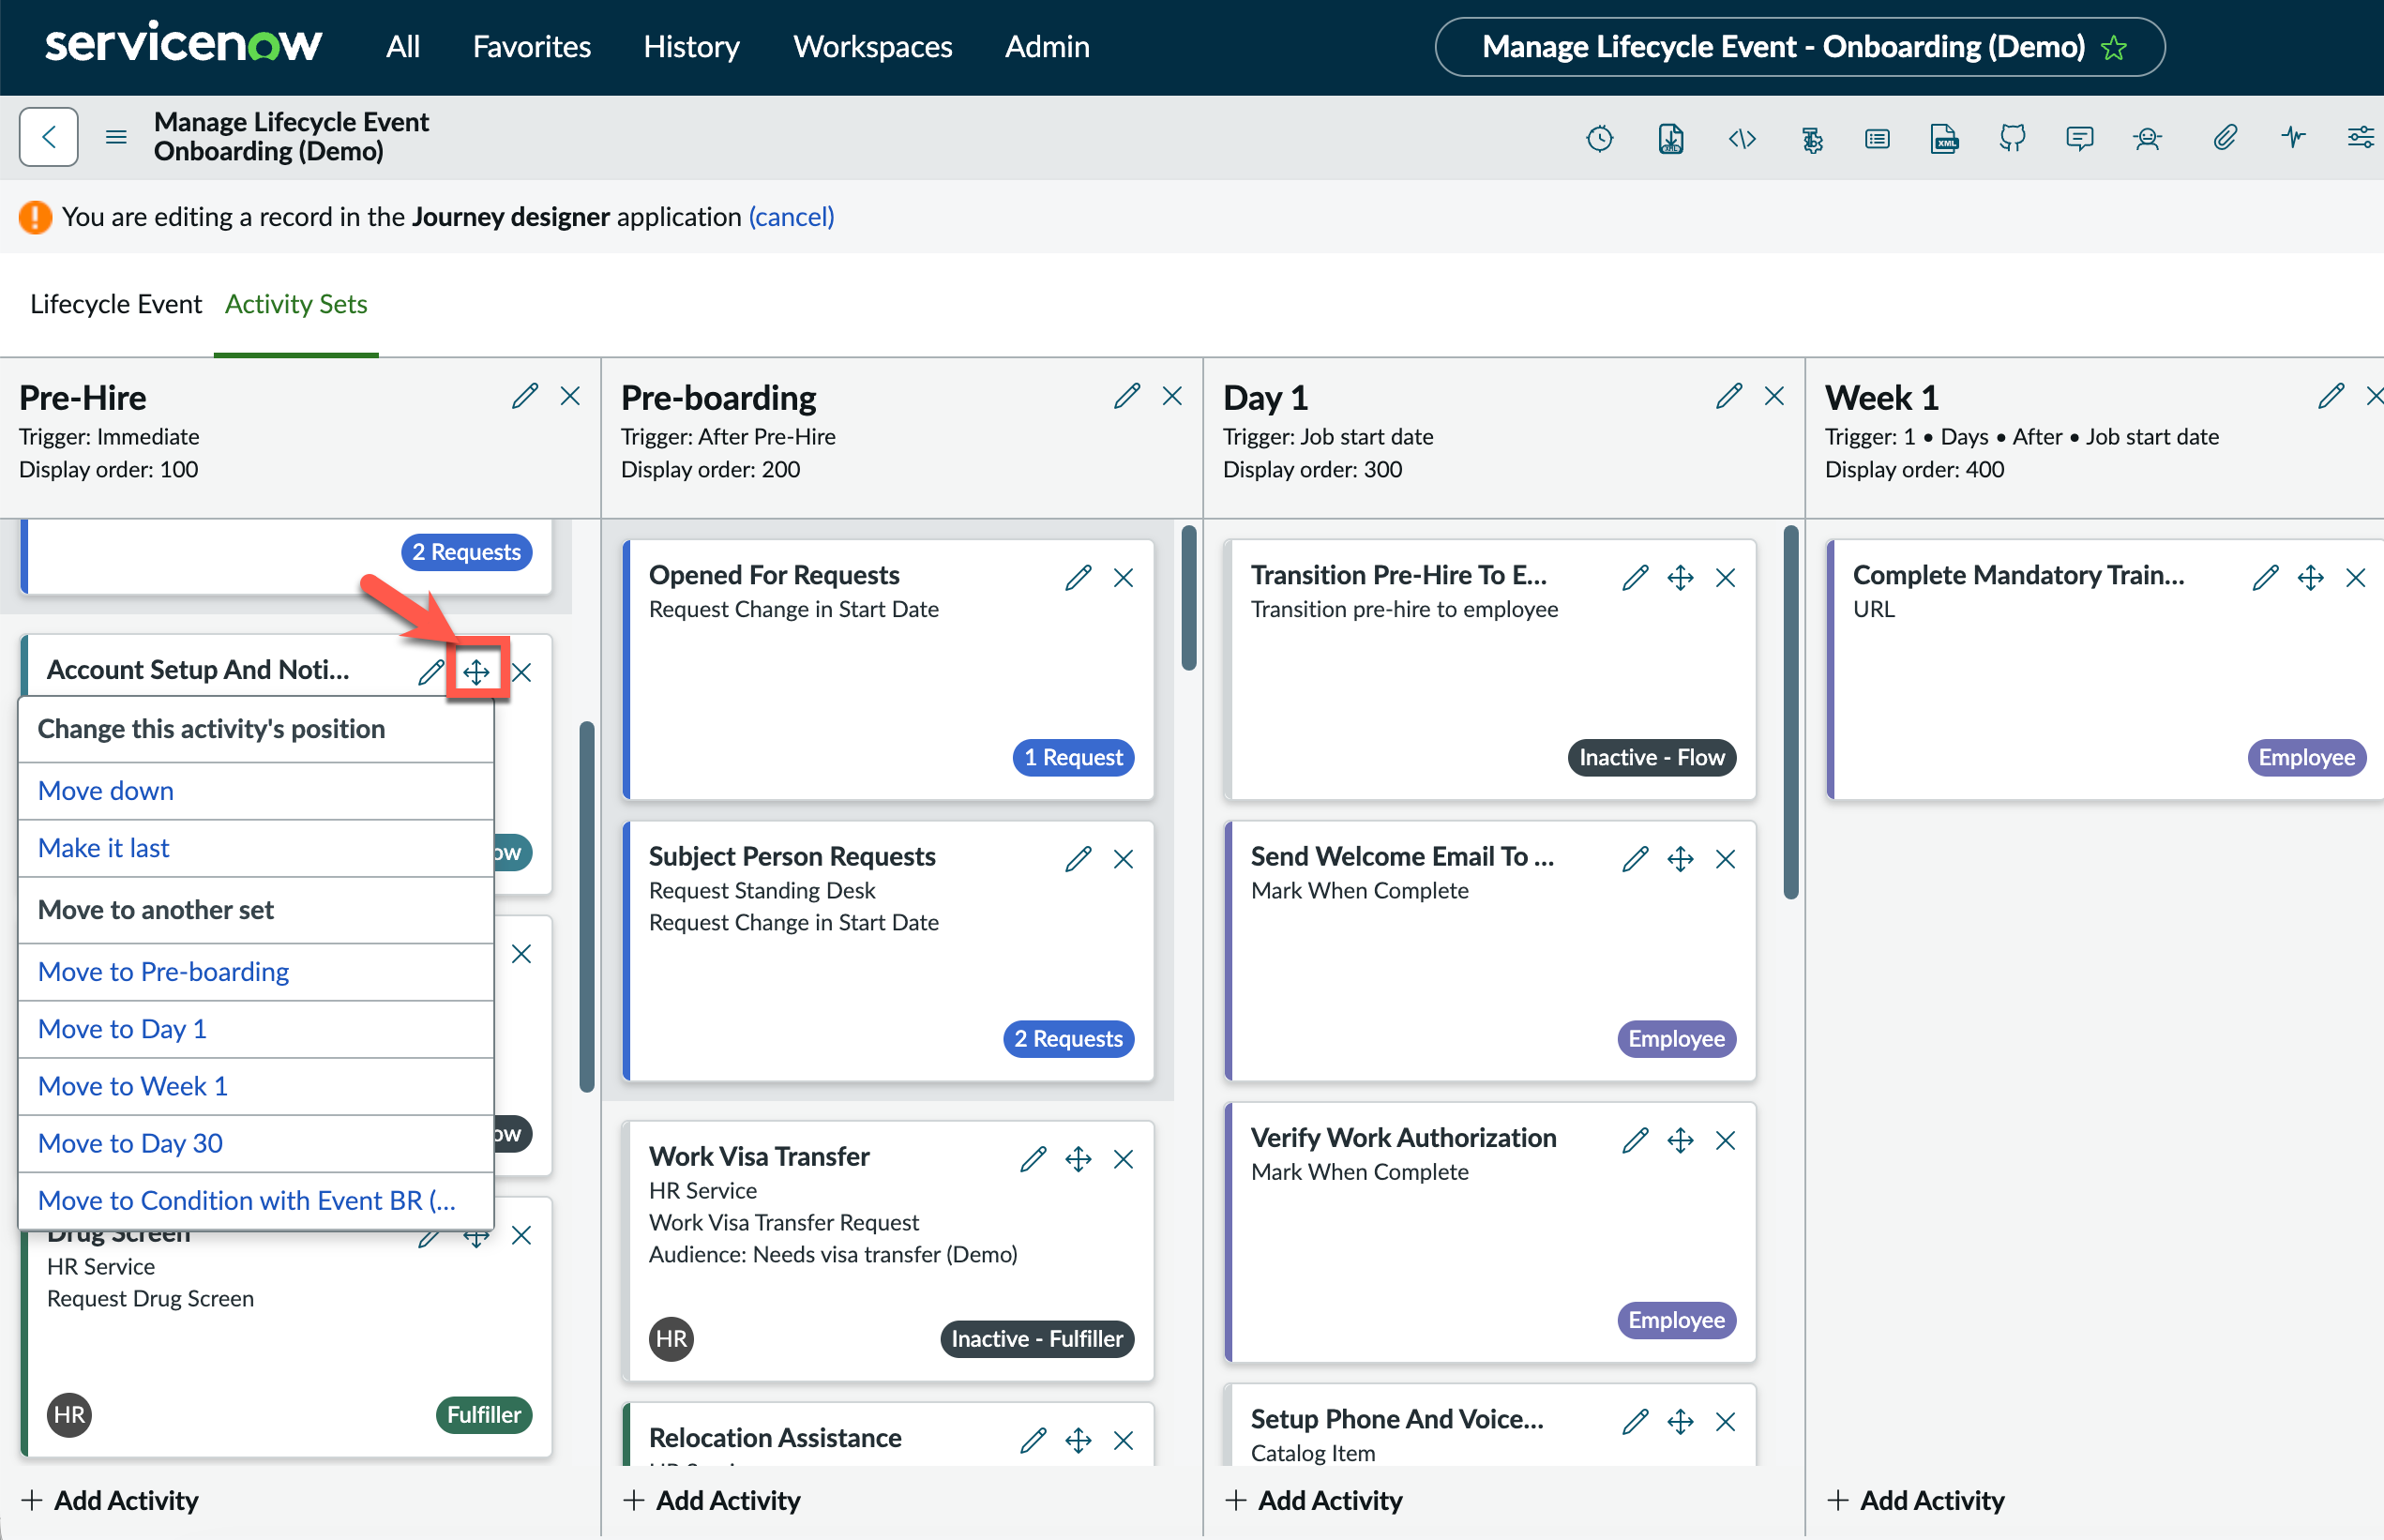Open the Workspaces navigation menu
Viewport: 2384px width, 1540px height.
(872, 47)
